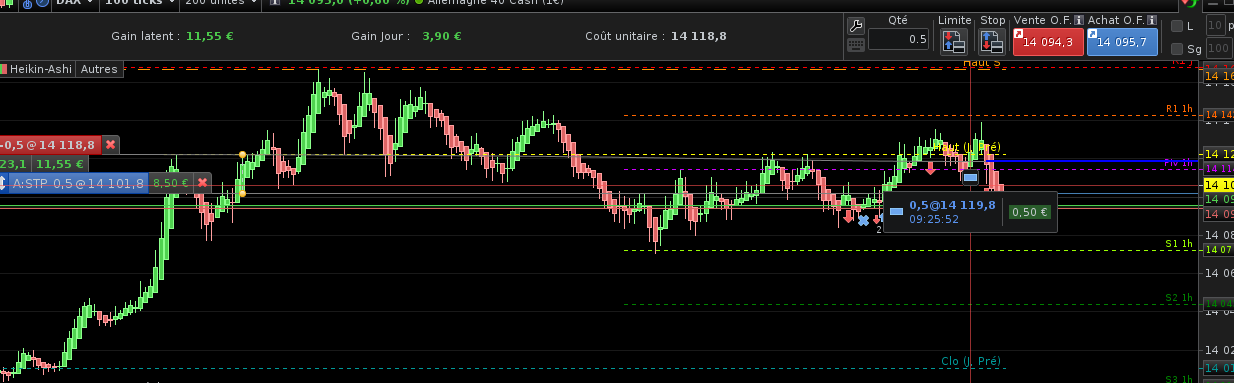This screenshot has height=383, width=1234.
Task: Open info icon next to Vente O.F.
Action: 1079,20
